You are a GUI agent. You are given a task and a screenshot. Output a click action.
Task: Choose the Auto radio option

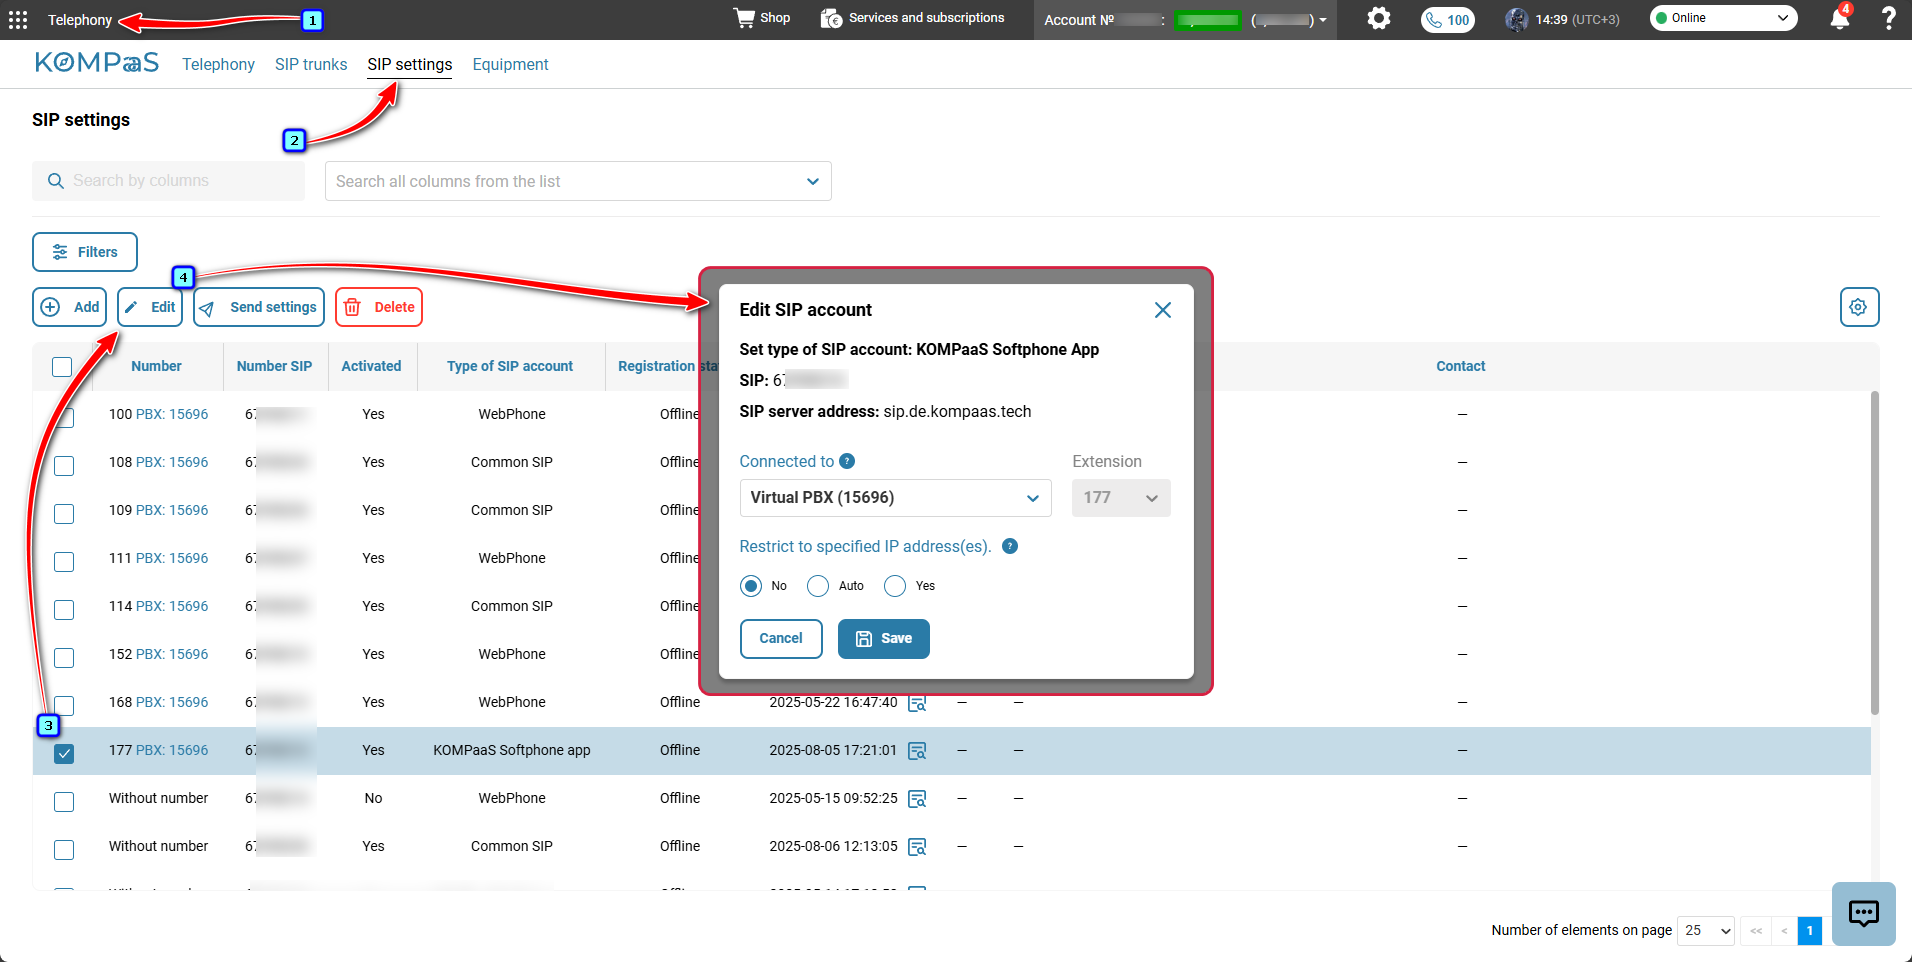(x=818, y=586)
